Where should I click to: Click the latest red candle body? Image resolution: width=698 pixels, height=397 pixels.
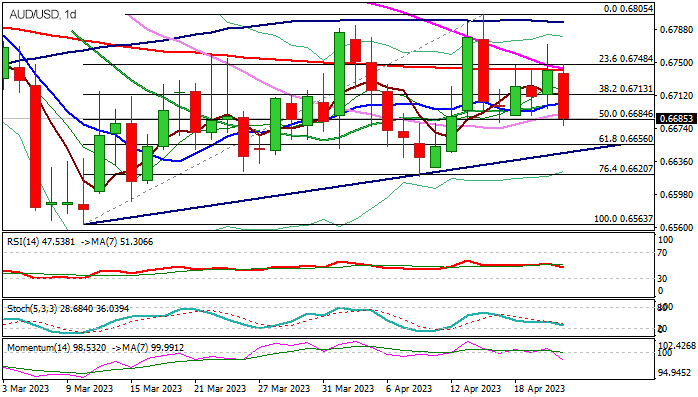click(x=564, y=96)
